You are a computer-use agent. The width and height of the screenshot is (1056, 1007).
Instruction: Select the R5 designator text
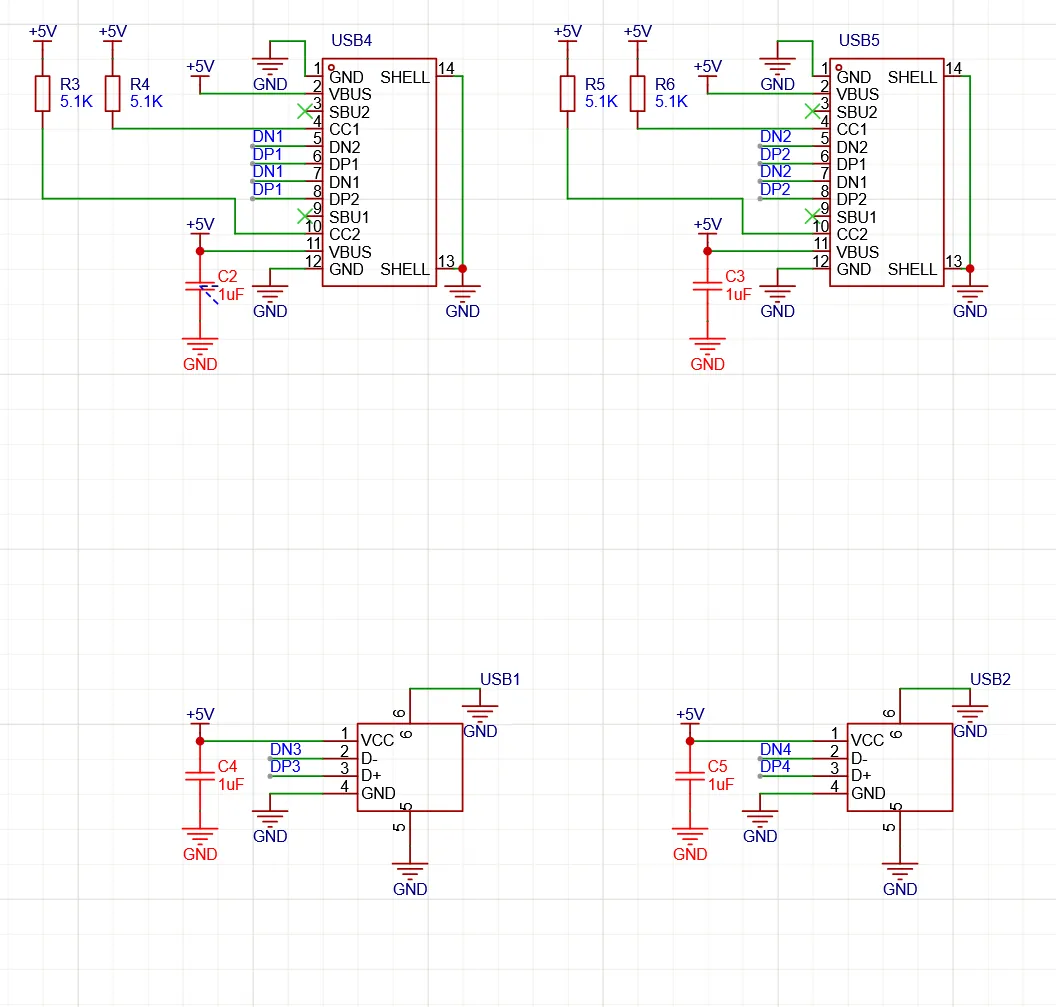coord(595,84)
